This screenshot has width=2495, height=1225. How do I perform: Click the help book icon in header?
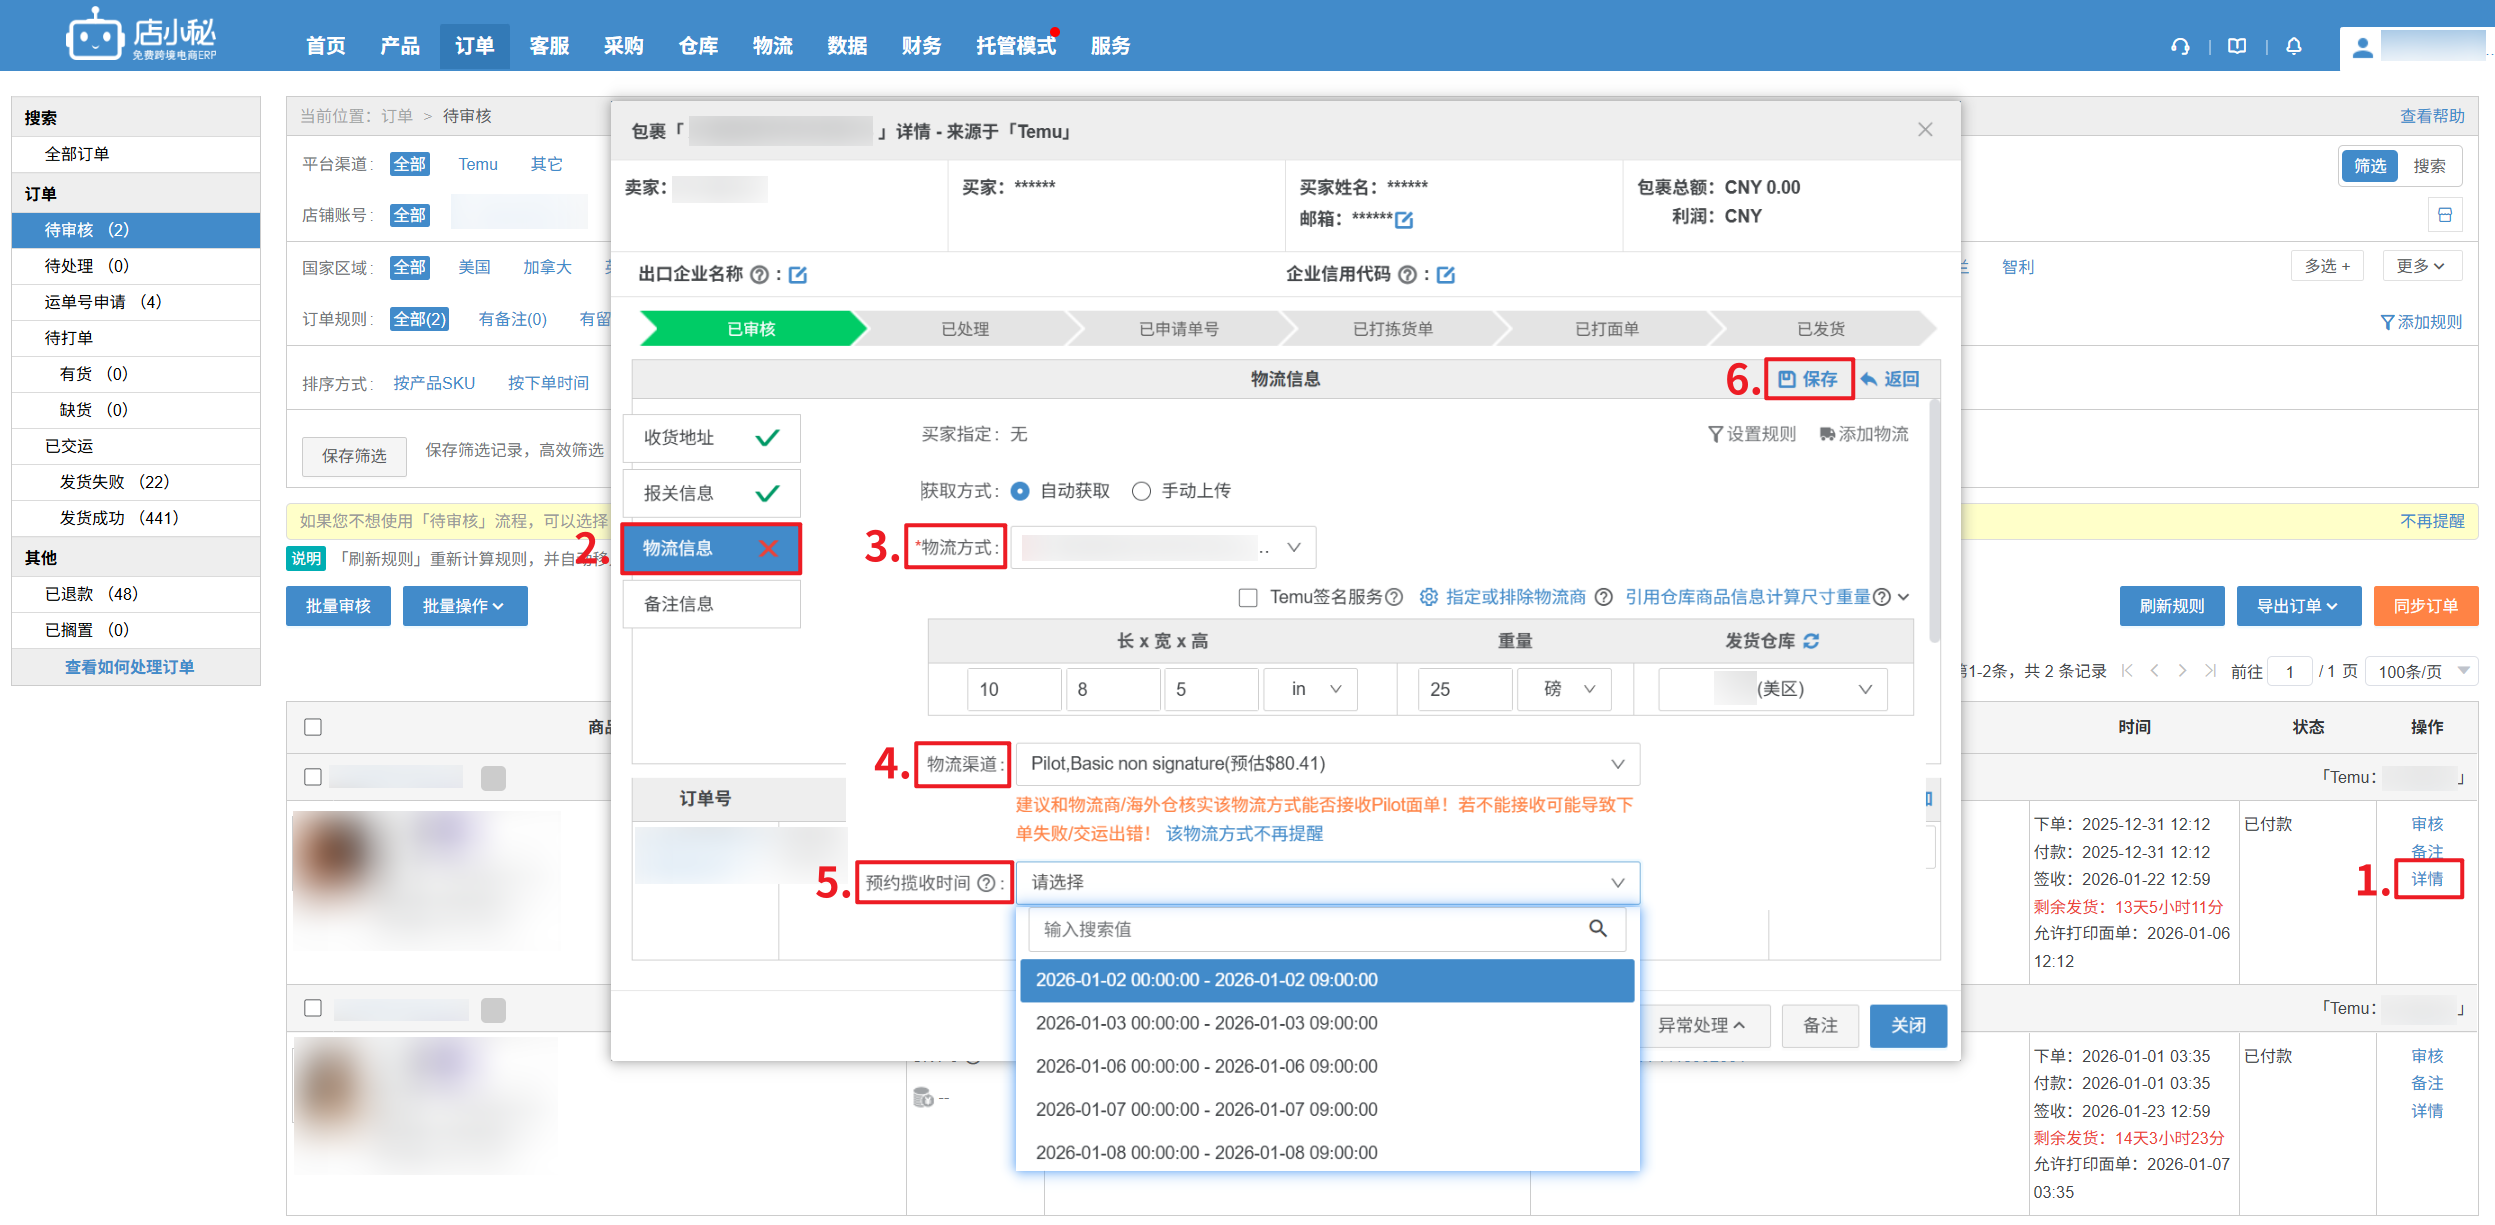[2237, 46]
